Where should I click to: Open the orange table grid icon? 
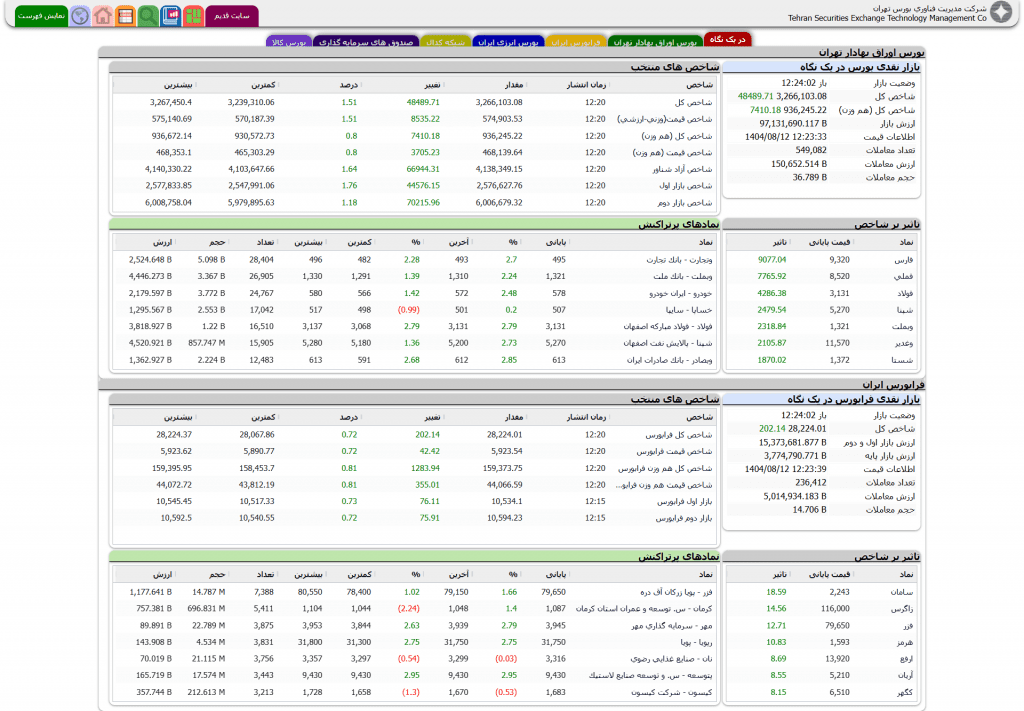pos(125,16)
